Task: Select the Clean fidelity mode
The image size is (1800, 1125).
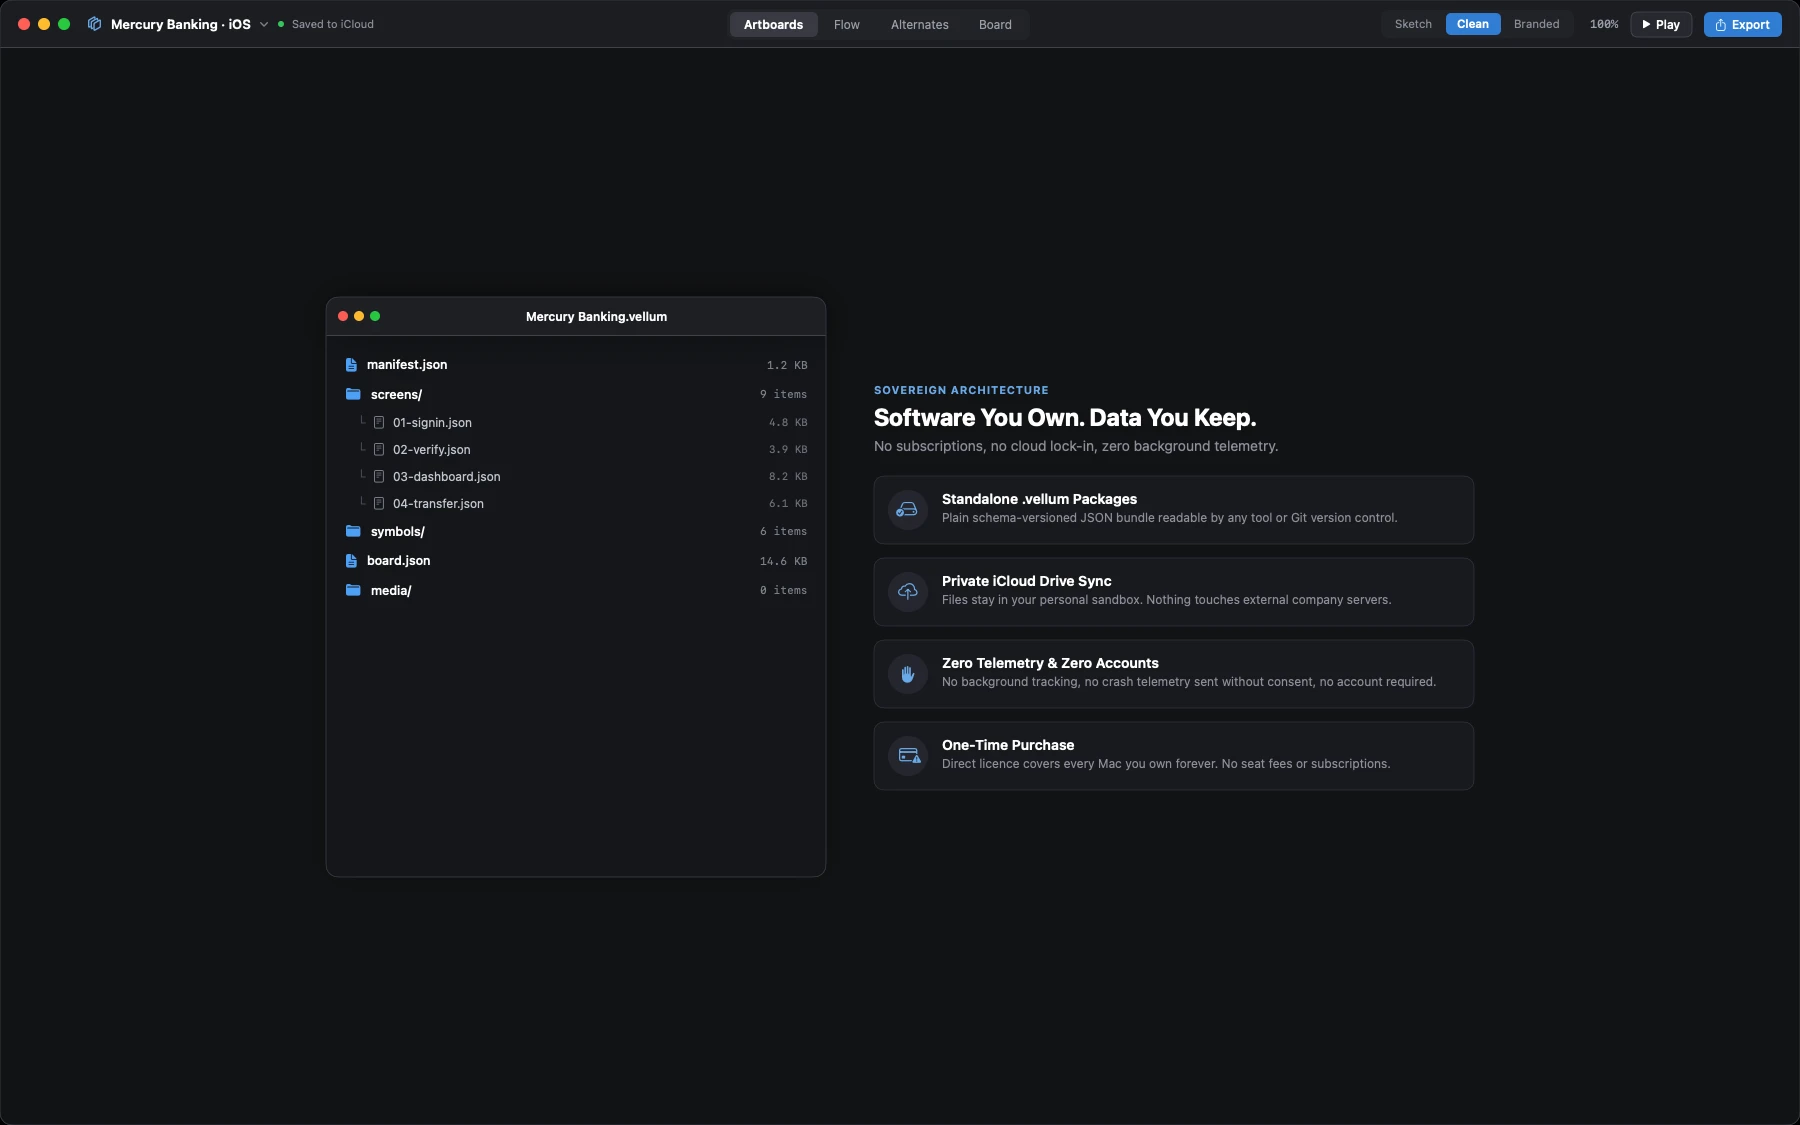Action: 1473,24
